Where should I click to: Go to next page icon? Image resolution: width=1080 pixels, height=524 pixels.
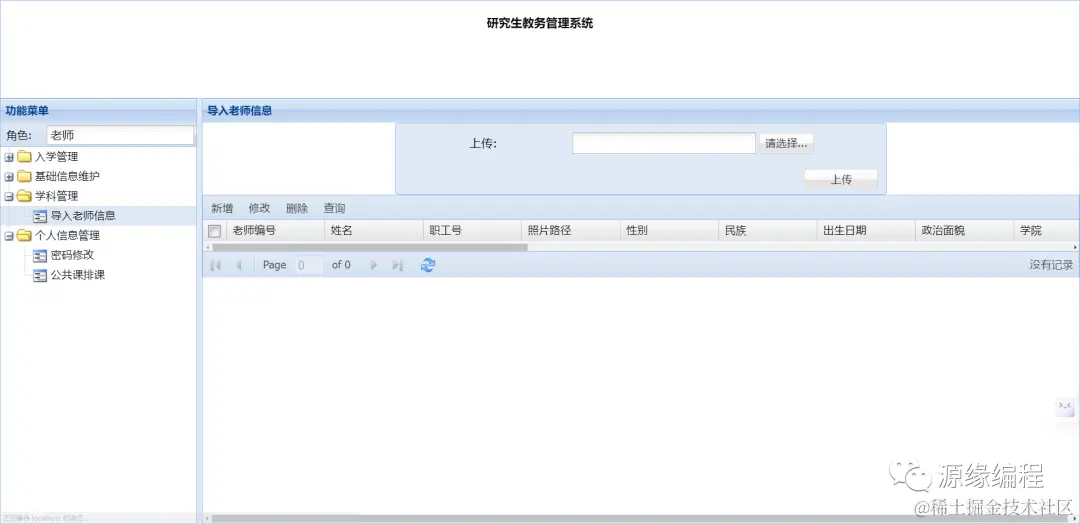(x=374, y=265)
